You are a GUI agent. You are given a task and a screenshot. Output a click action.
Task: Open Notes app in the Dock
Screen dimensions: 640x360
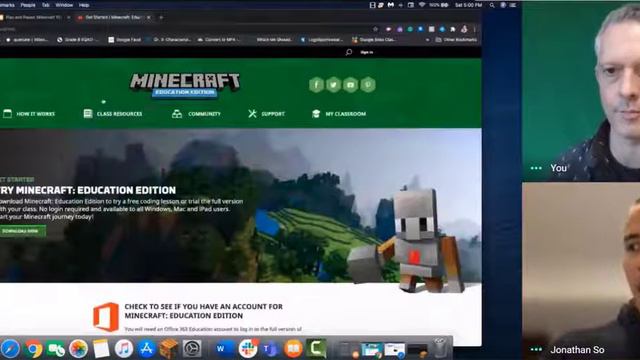tap(101, 349)
